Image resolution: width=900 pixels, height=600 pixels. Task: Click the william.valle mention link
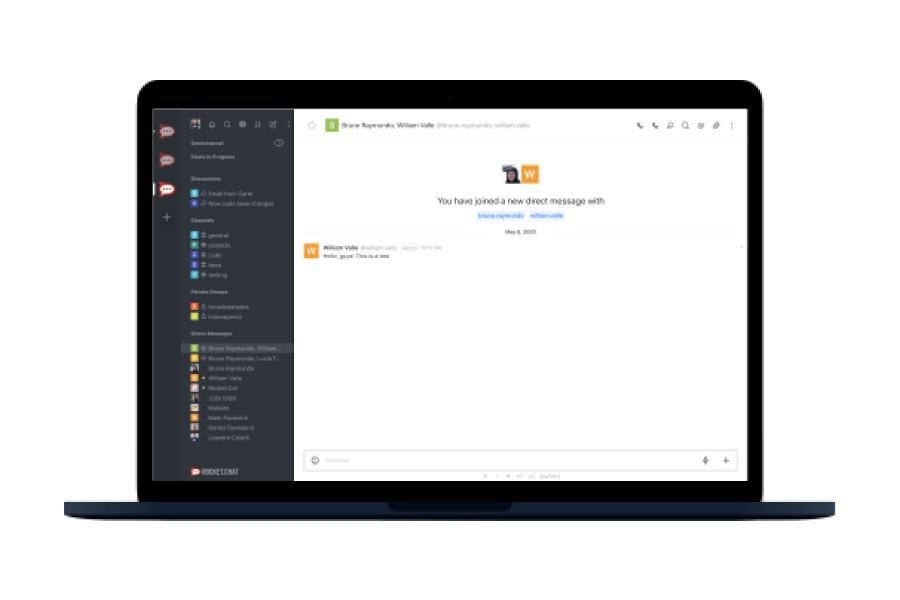pos(546,215)
